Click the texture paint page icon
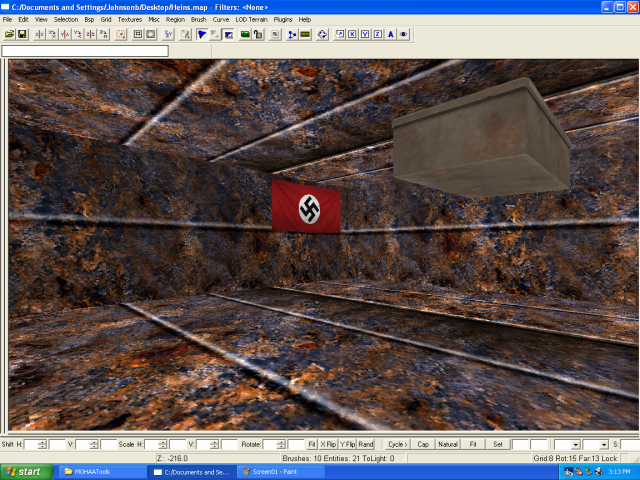 coord(185,34)
